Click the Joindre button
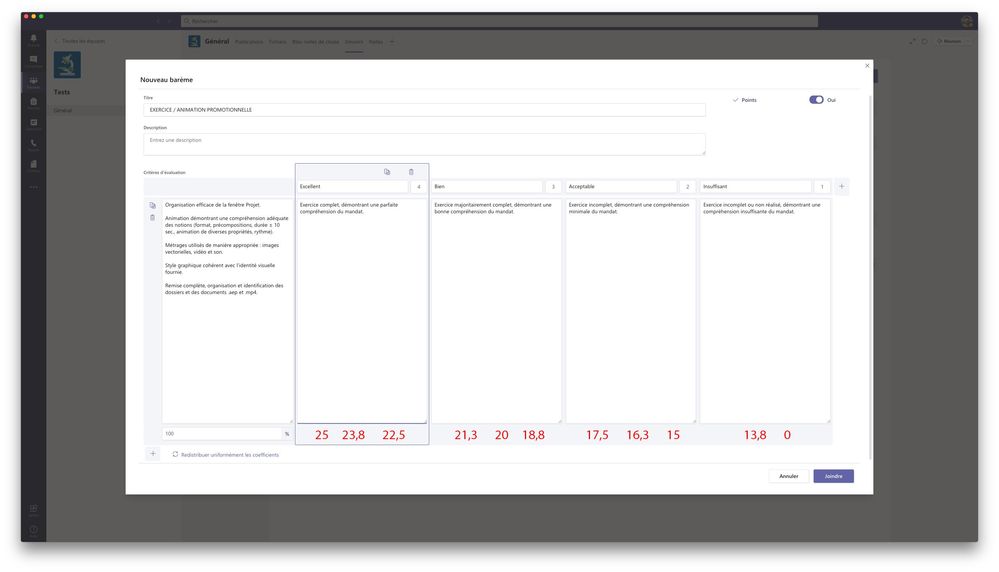The image size is (999, 572). tap(833, 476)
